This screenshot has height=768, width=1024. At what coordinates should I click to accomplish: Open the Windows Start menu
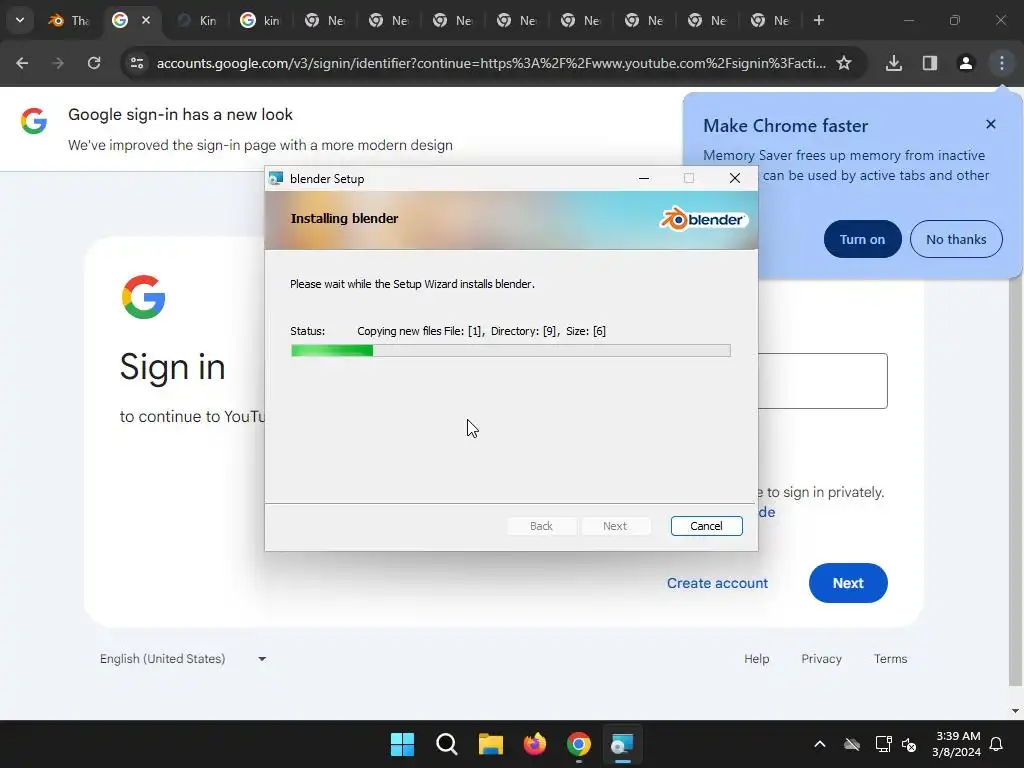[402, 744]
